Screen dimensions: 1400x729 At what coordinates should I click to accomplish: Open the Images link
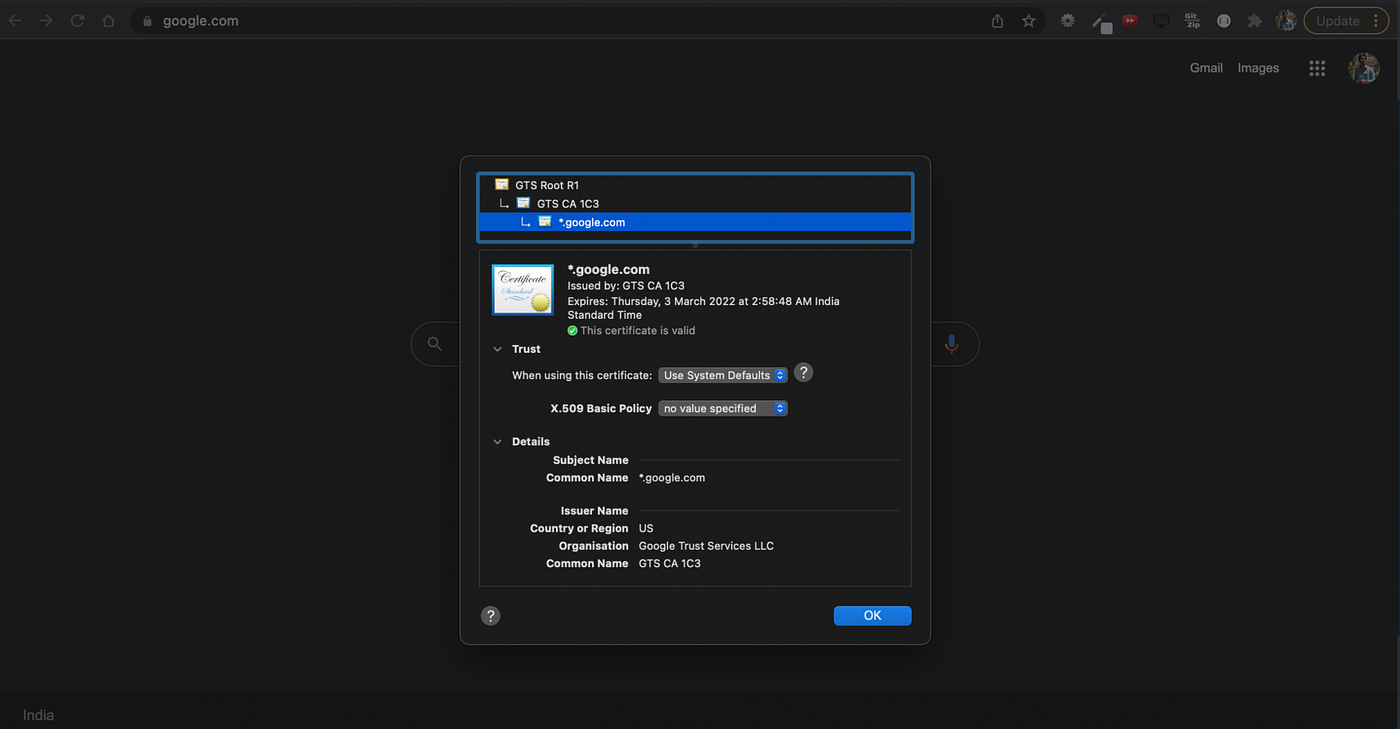(x=1258, y=68)
